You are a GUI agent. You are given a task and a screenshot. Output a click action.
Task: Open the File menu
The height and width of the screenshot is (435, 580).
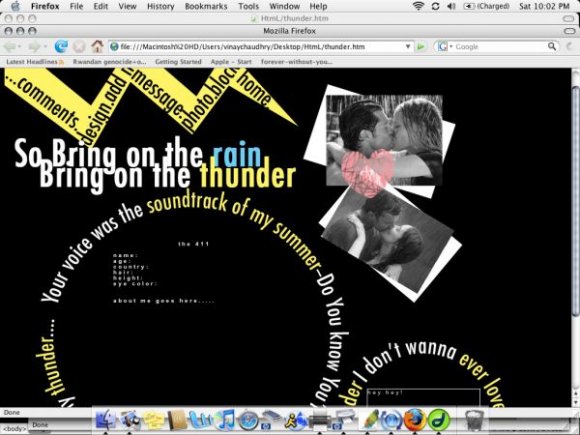click(77, 6)
